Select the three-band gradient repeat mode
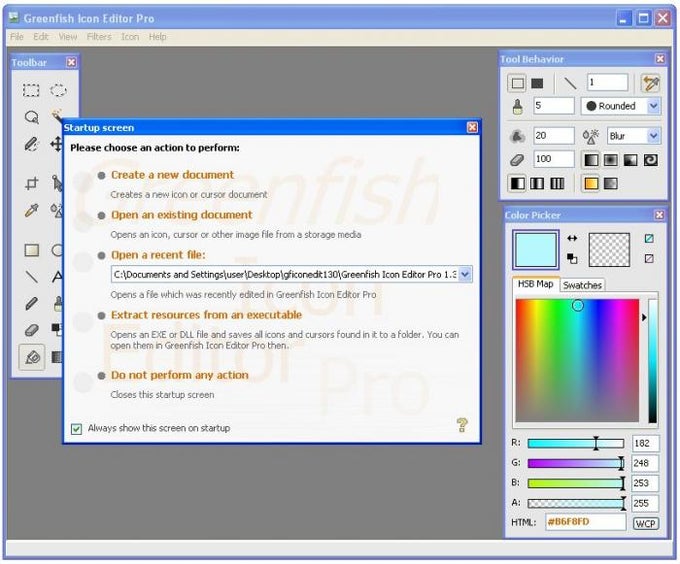Viewport: 680px width, 564px height. point(537,184)
